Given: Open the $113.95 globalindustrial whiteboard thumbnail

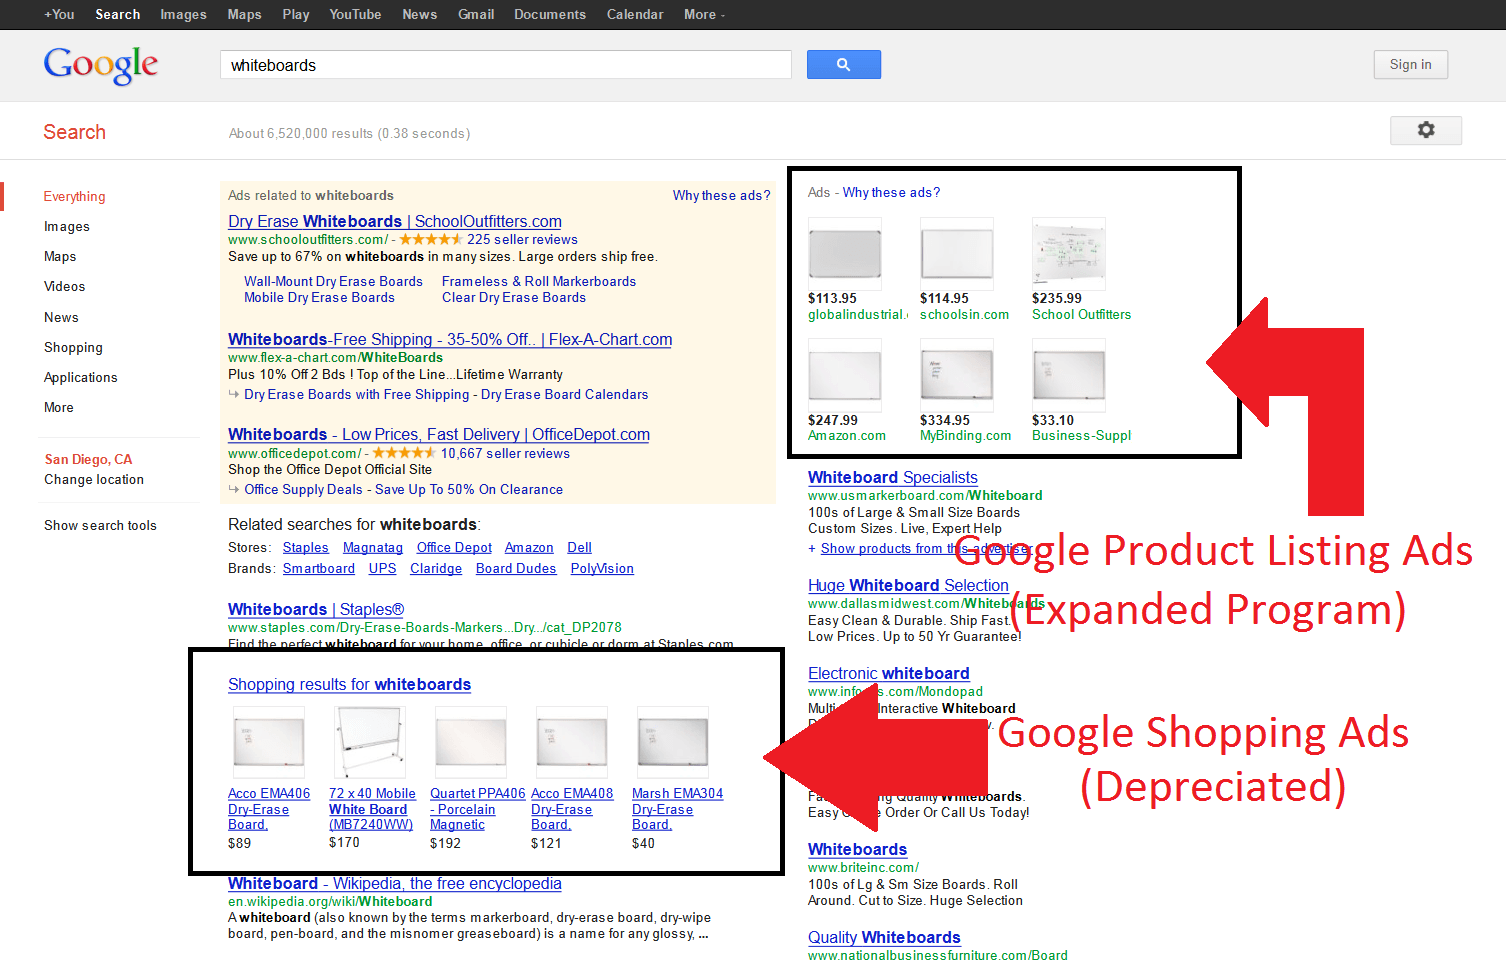Looking at the screenshot, I should click(845, 253).
